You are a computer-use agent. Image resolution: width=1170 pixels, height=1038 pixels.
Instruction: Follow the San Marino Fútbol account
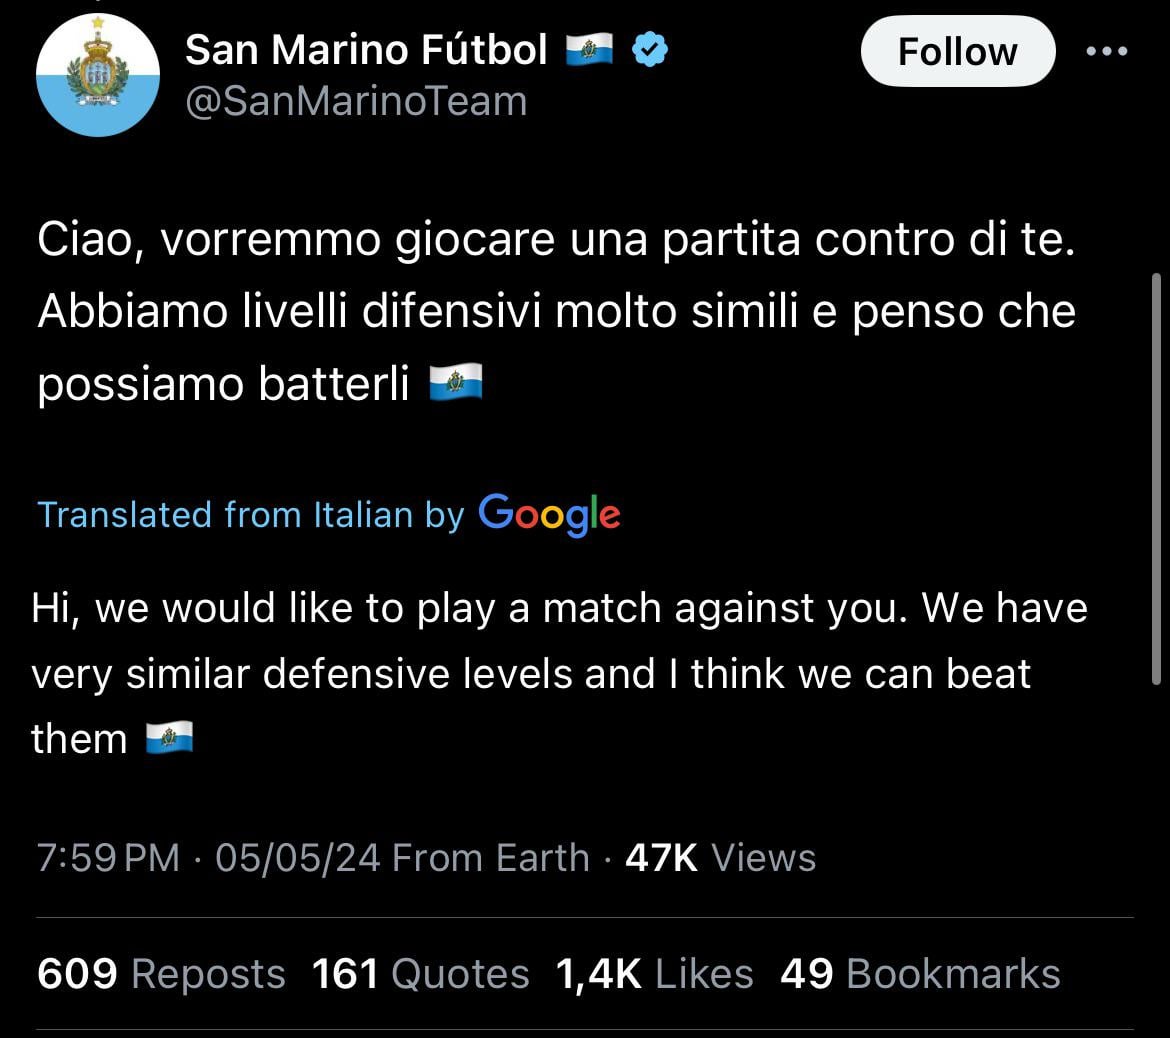click(958, 51)
